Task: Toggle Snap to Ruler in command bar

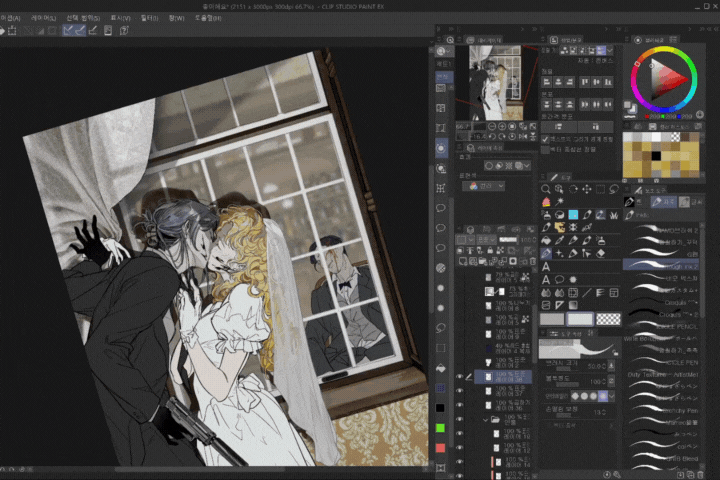Action: coord(68,30)
